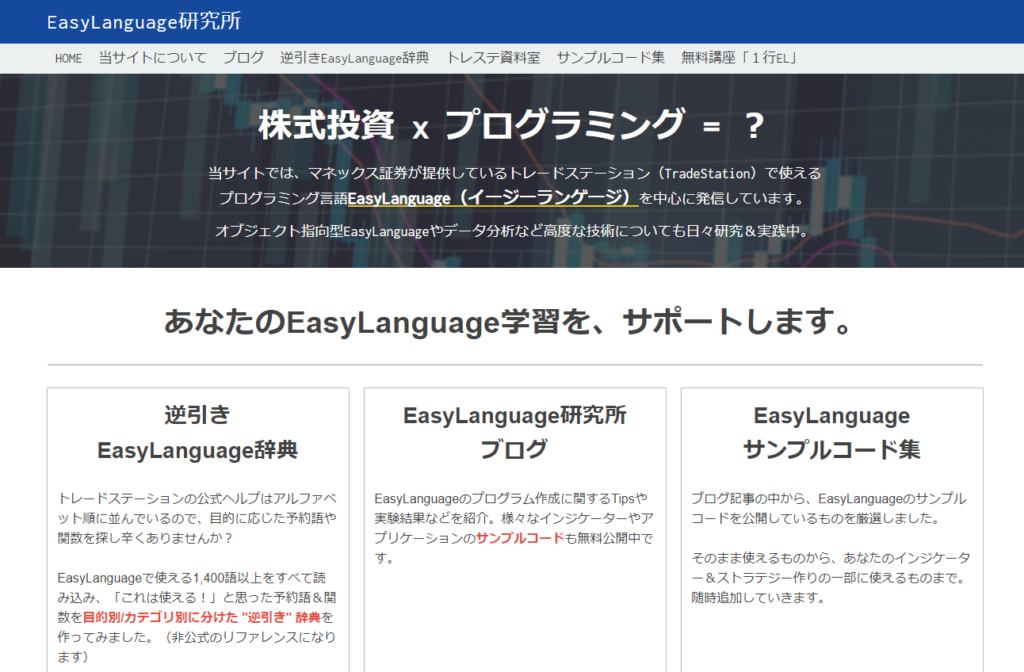Select the ブログ navigation item
Image resolution: width=1024 pixels, height=672 pixels.
(x=244, y=57)
